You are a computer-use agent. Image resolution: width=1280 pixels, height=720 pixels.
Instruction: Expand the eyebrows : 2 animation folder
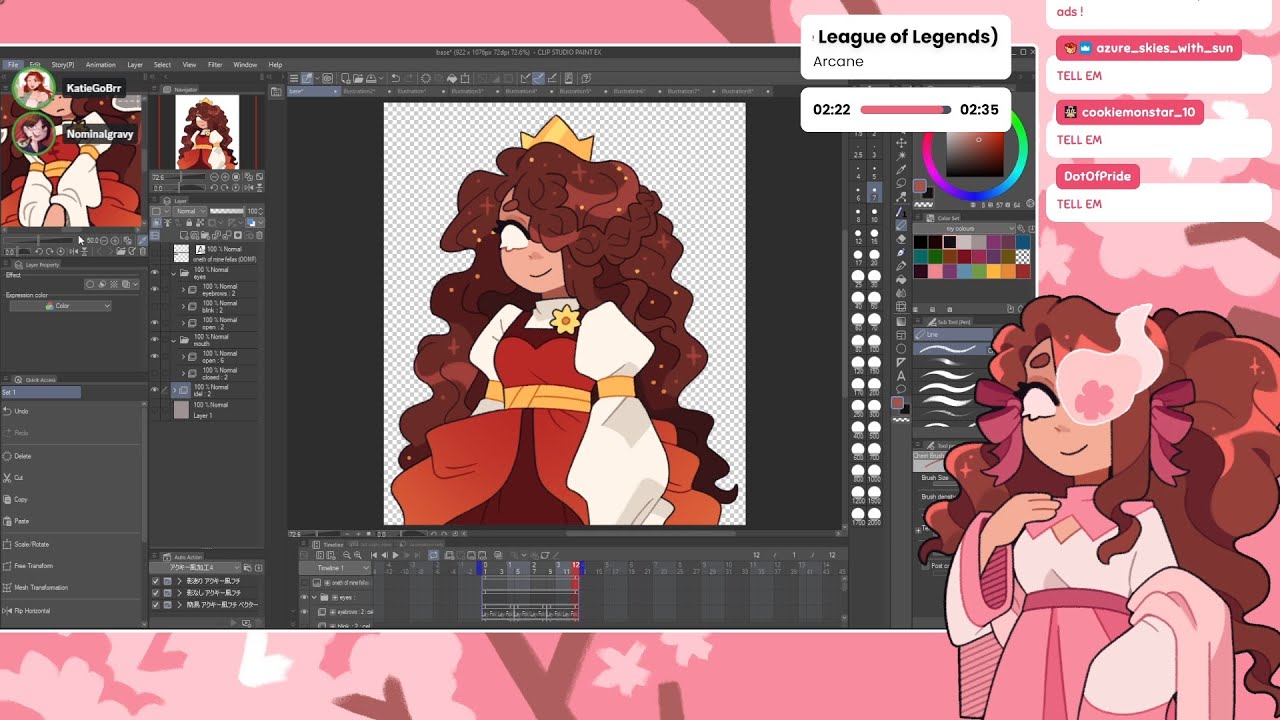(183, 289)
